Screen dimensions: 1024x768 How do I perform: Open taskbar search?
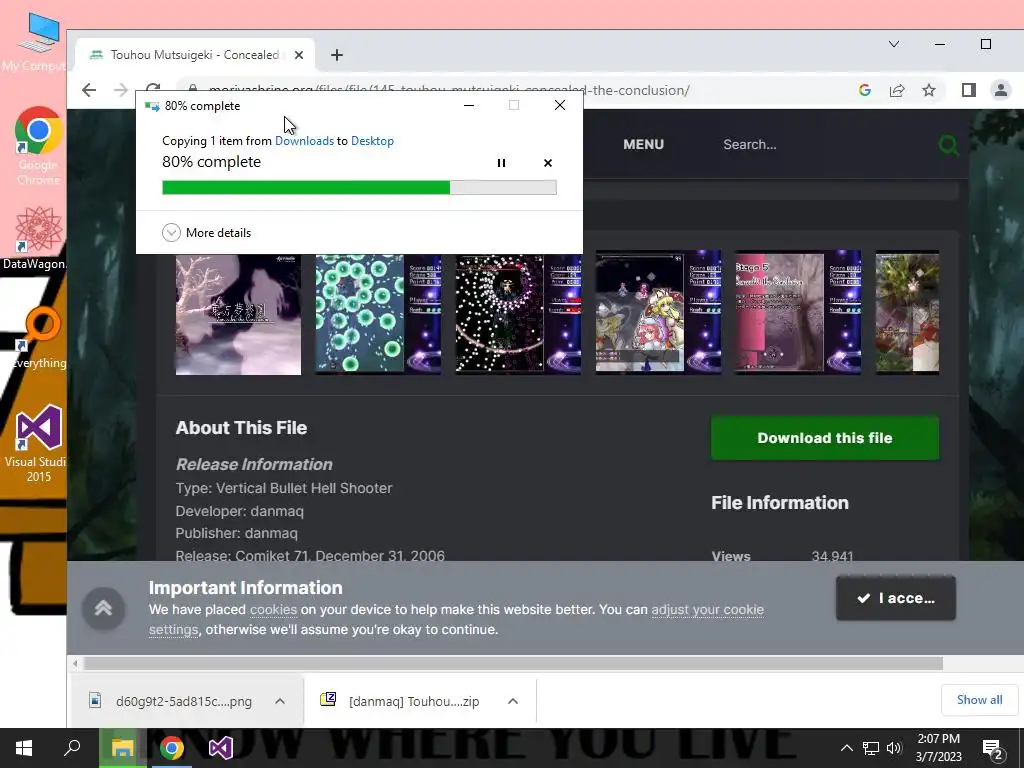click(x=72, y=748)
